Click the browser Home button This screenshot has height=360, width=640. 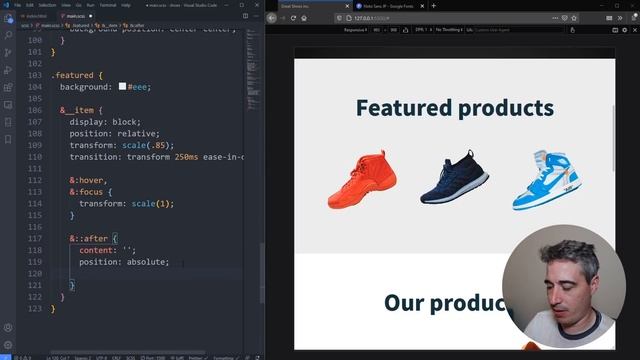pyautogui.click(x=304, y=18)
